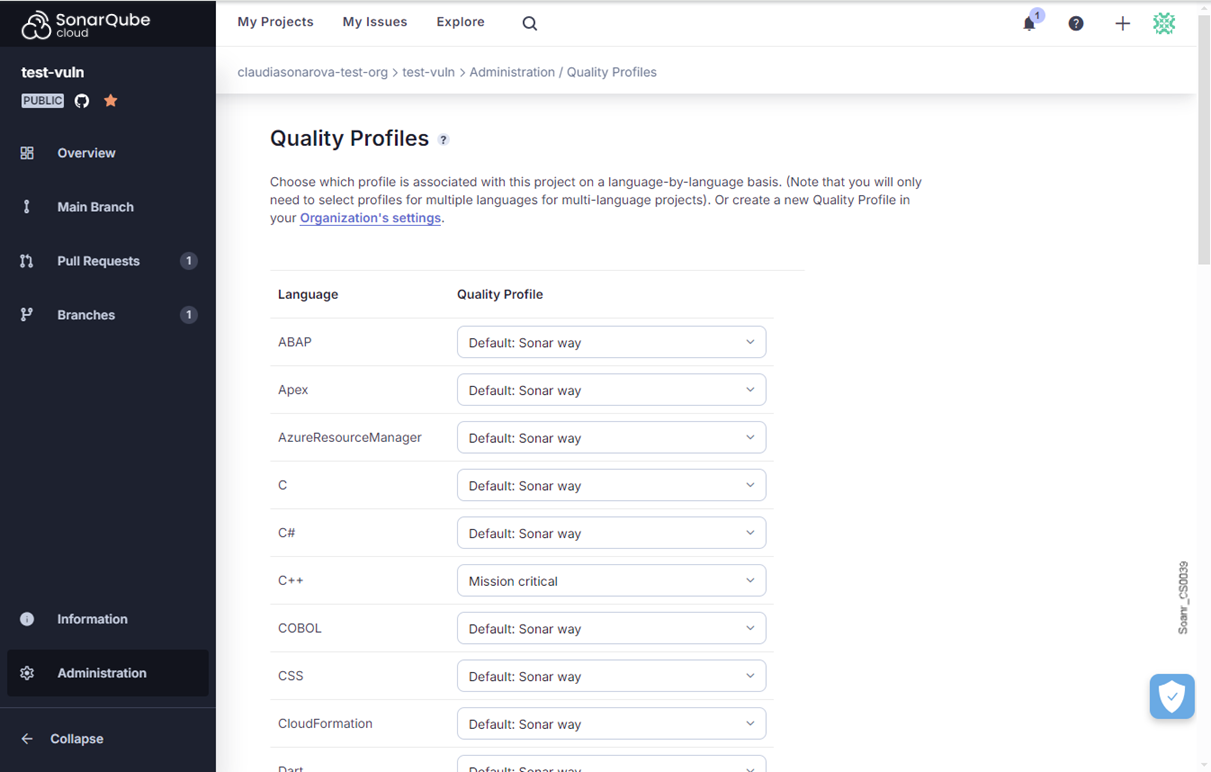Open the user avatar menu

pos(1164,23)
